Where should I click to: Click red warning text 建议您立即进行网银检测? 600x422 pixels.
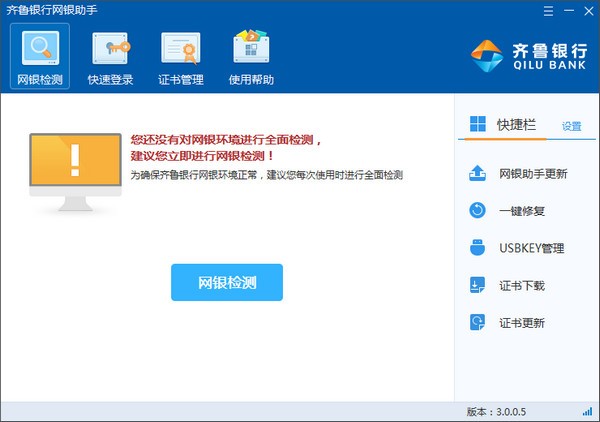pos(202,156)
